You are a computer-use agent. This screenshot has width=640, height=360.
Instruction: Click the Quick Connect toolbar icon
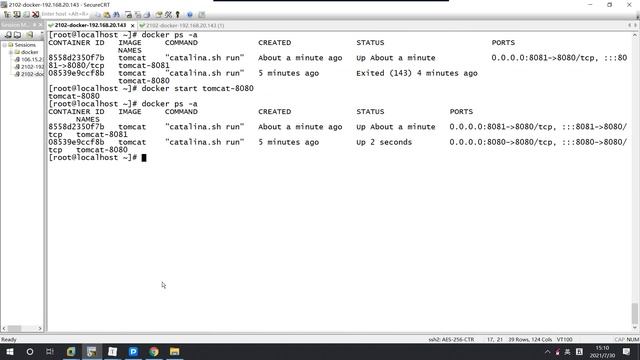[17, 14]
